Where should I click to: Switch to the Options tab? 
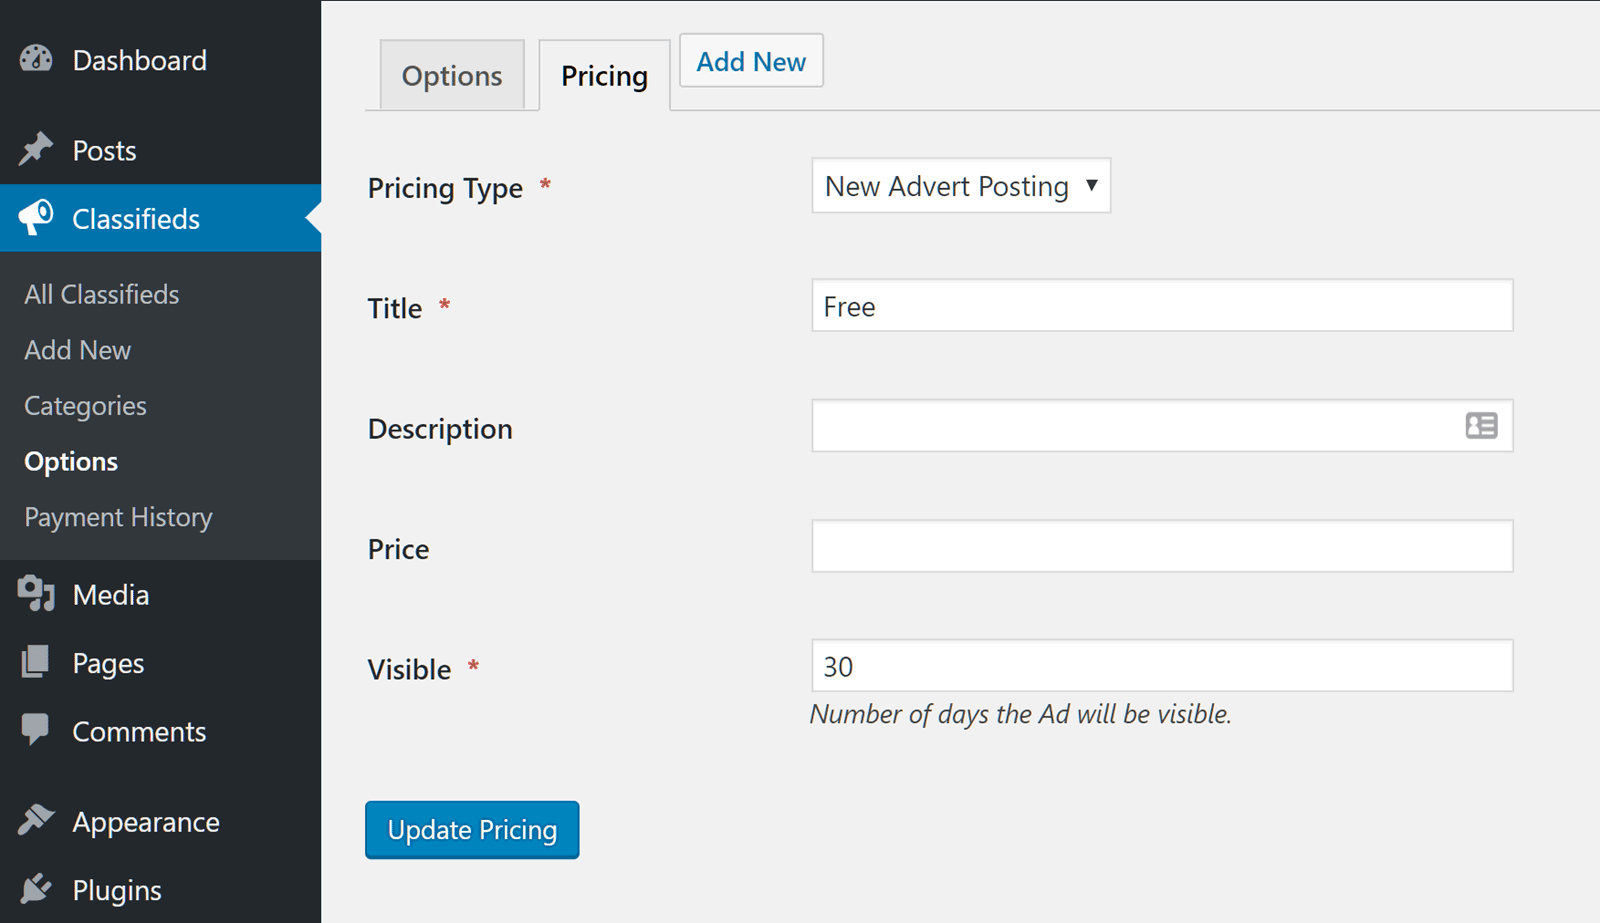[x=452, y=76]
